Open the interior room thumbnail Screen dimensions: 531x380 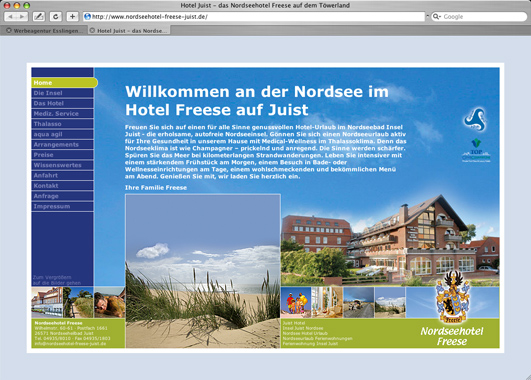click(x=327, y=302)
